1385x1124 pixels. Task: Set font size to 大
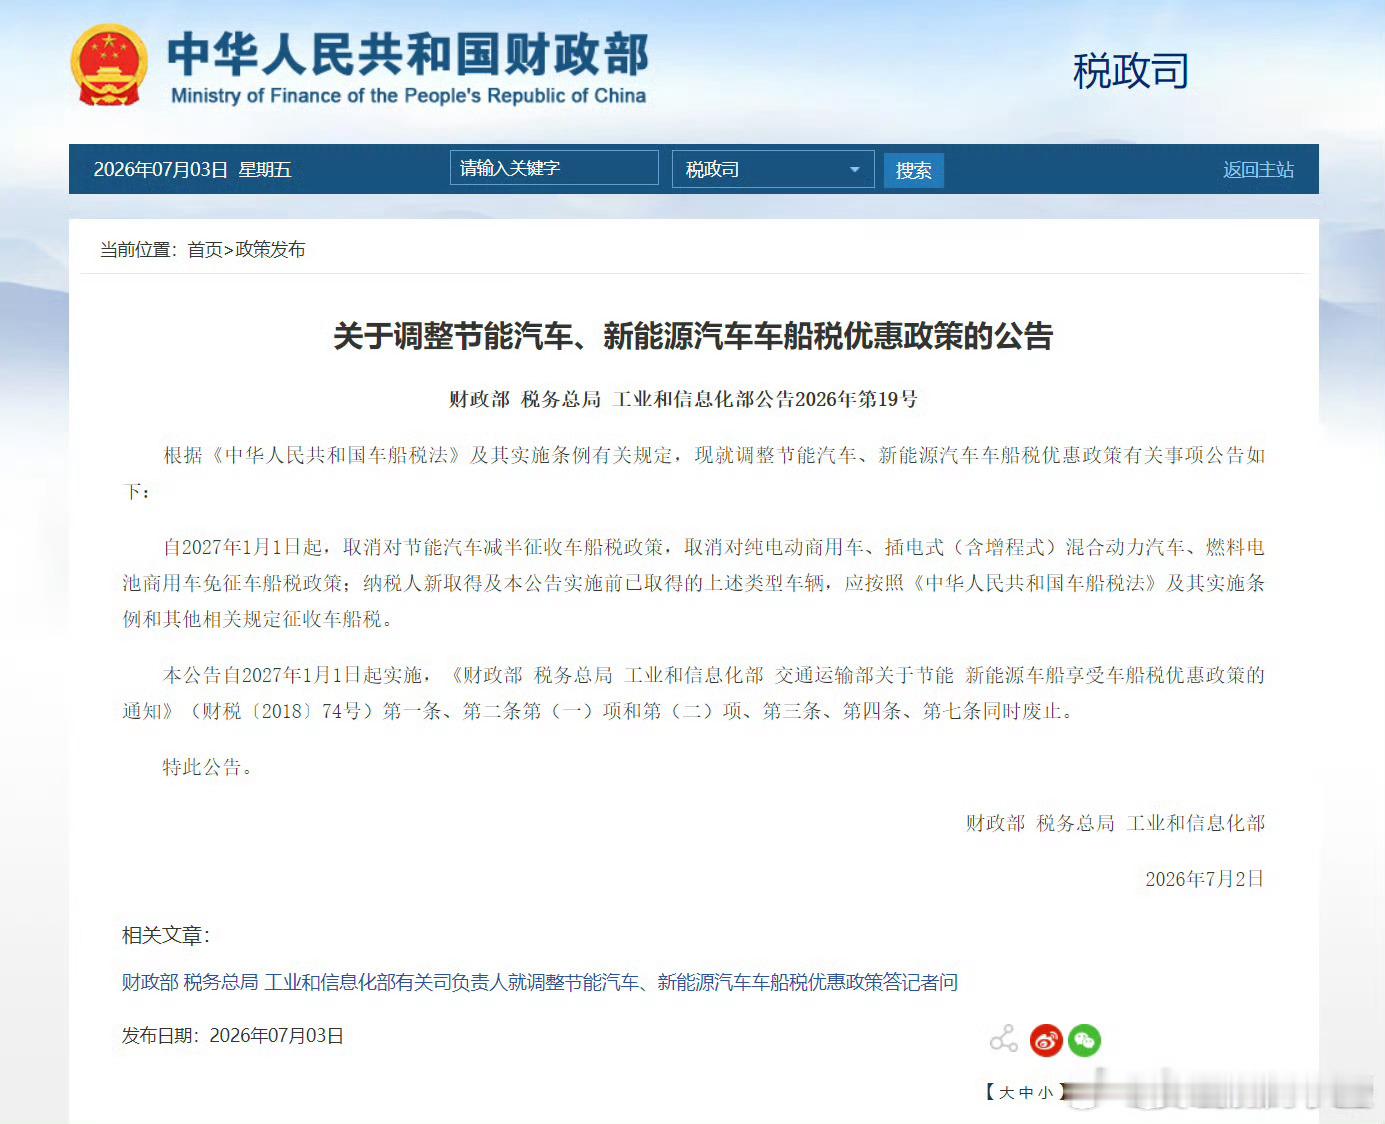[x=1007, y=1092]
